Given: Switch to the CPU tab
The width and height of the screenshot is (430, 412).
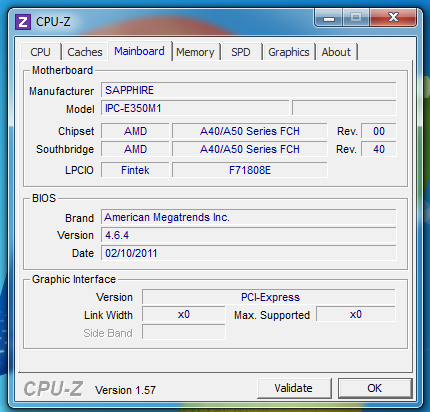Looking at the screenshot, I should [x=40, y=52].
